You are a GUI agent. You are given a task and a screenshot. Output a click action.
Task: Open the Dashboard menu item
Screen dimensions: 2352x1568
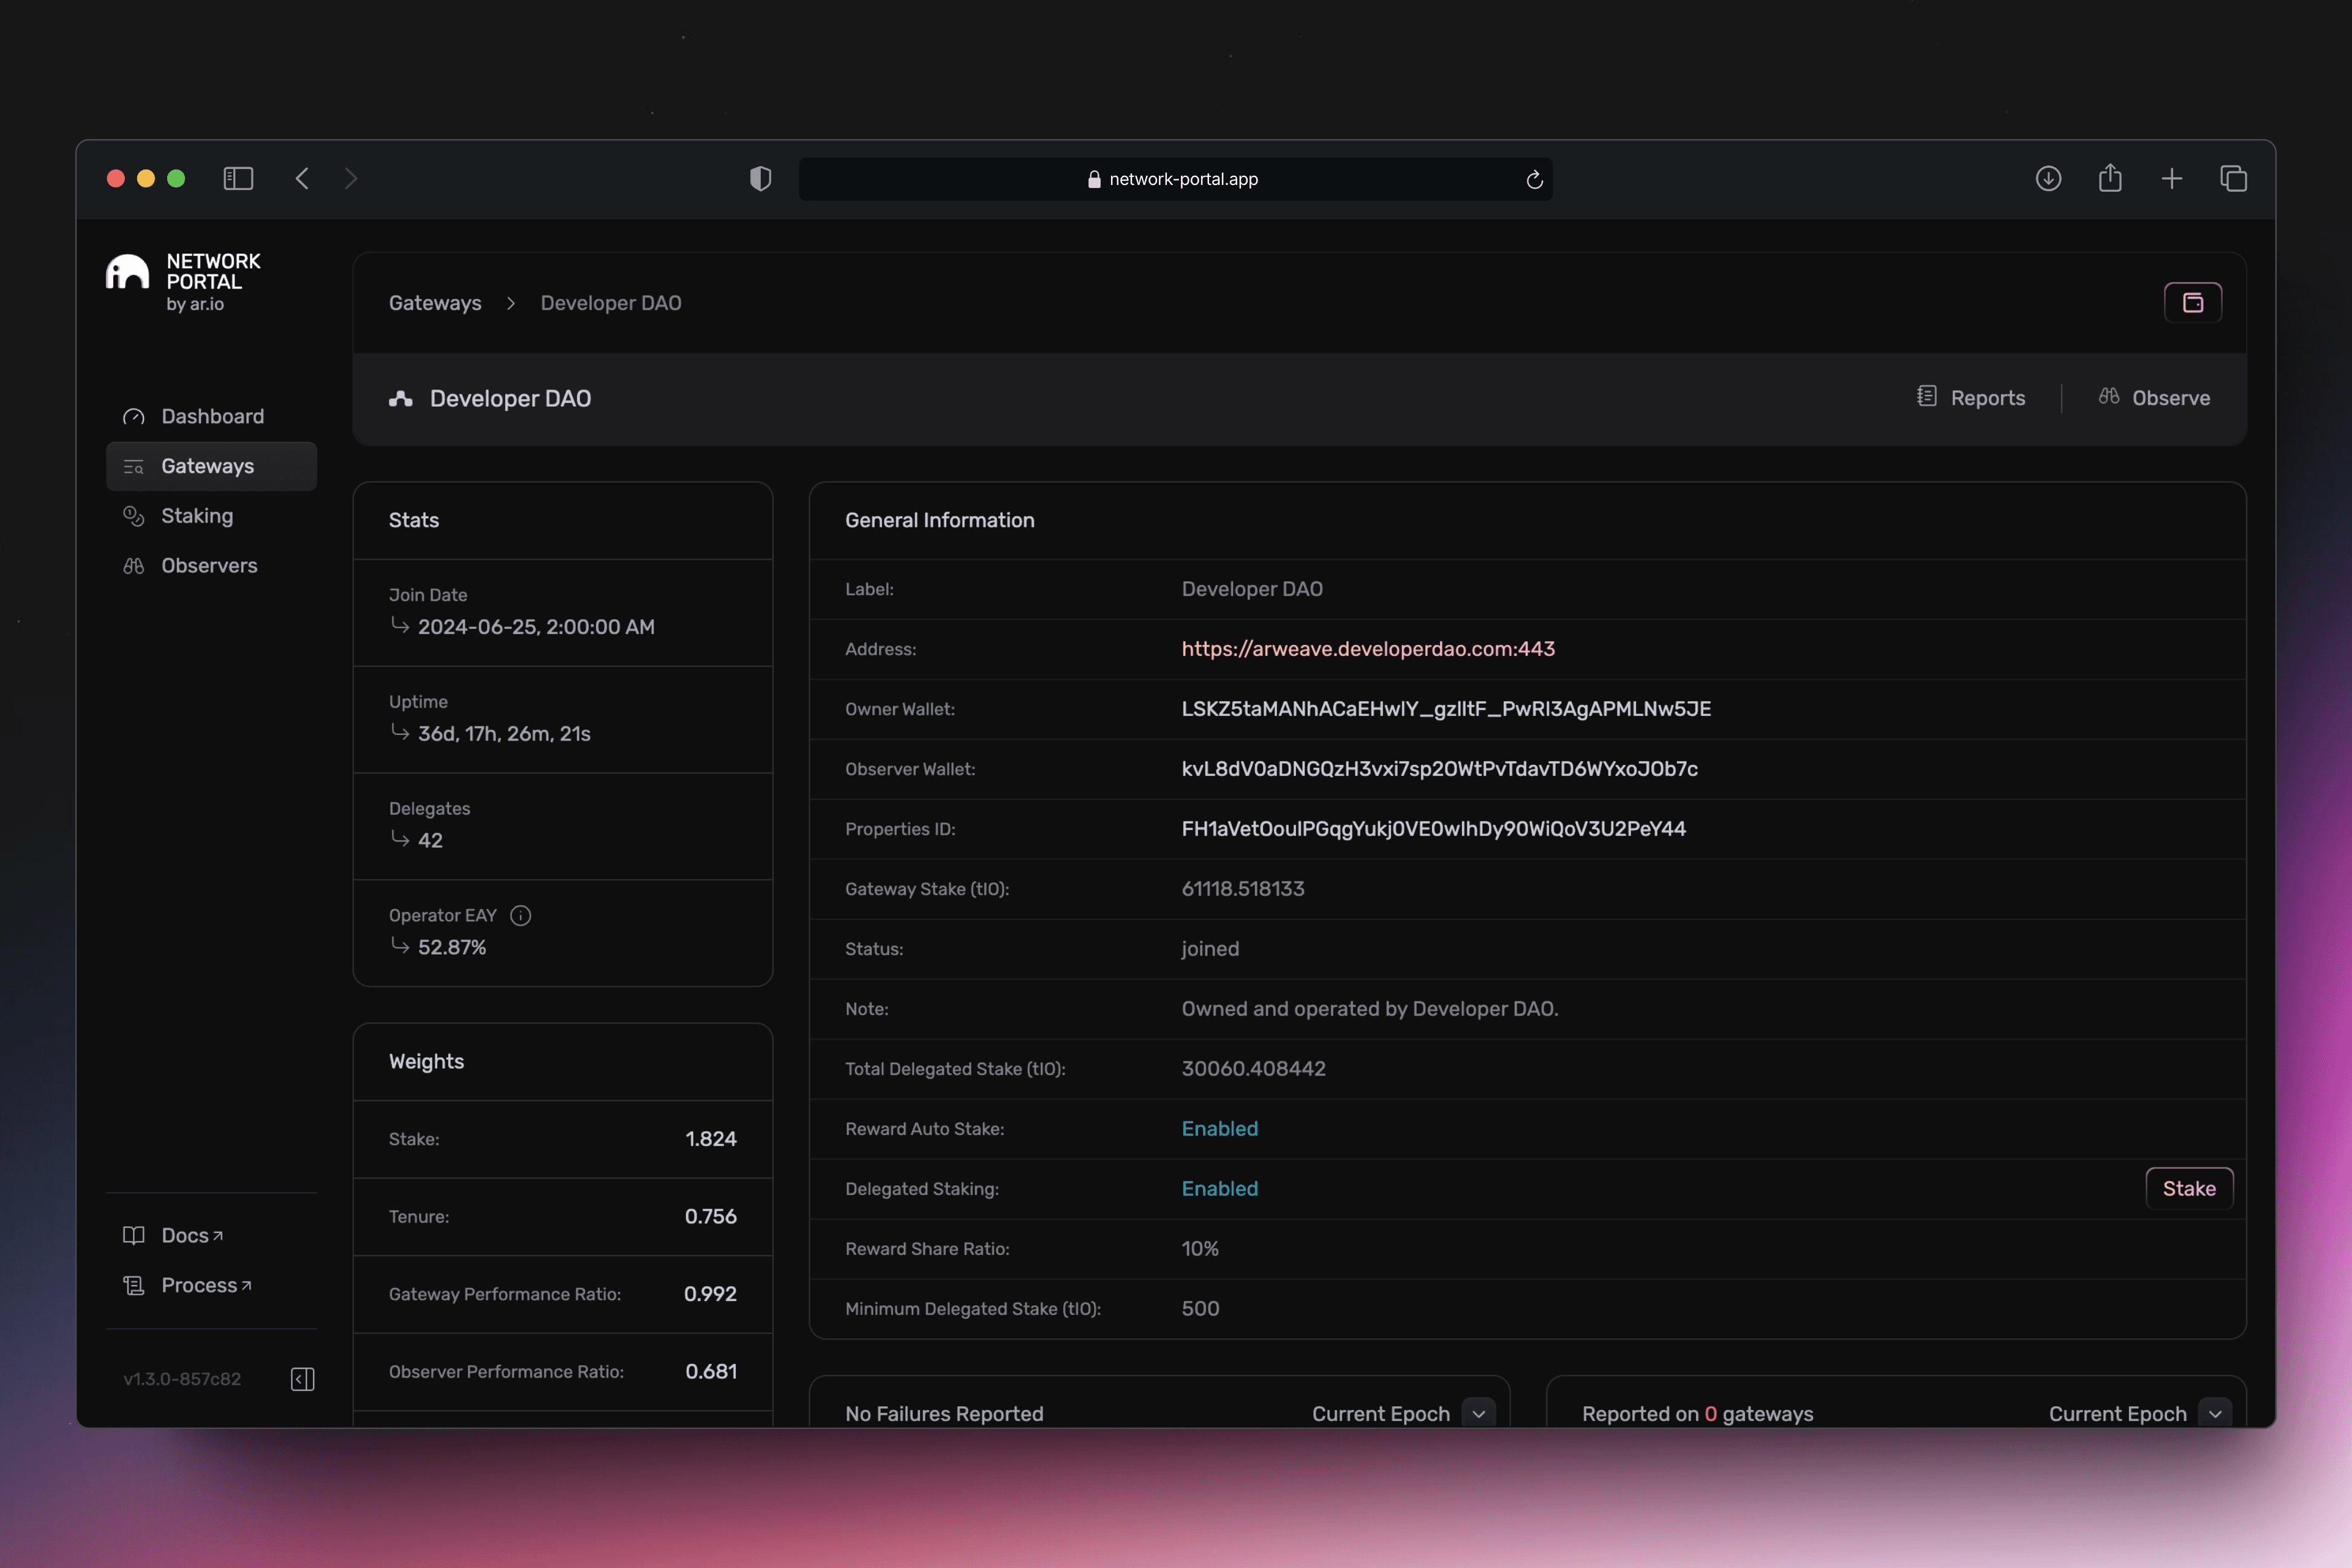(212, 416)
